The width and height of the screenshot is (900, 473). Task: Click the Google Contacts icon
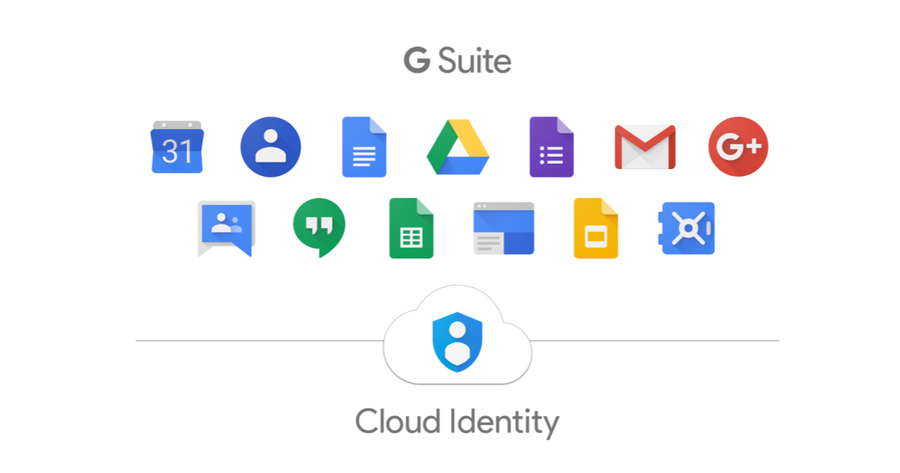(270, 147)
